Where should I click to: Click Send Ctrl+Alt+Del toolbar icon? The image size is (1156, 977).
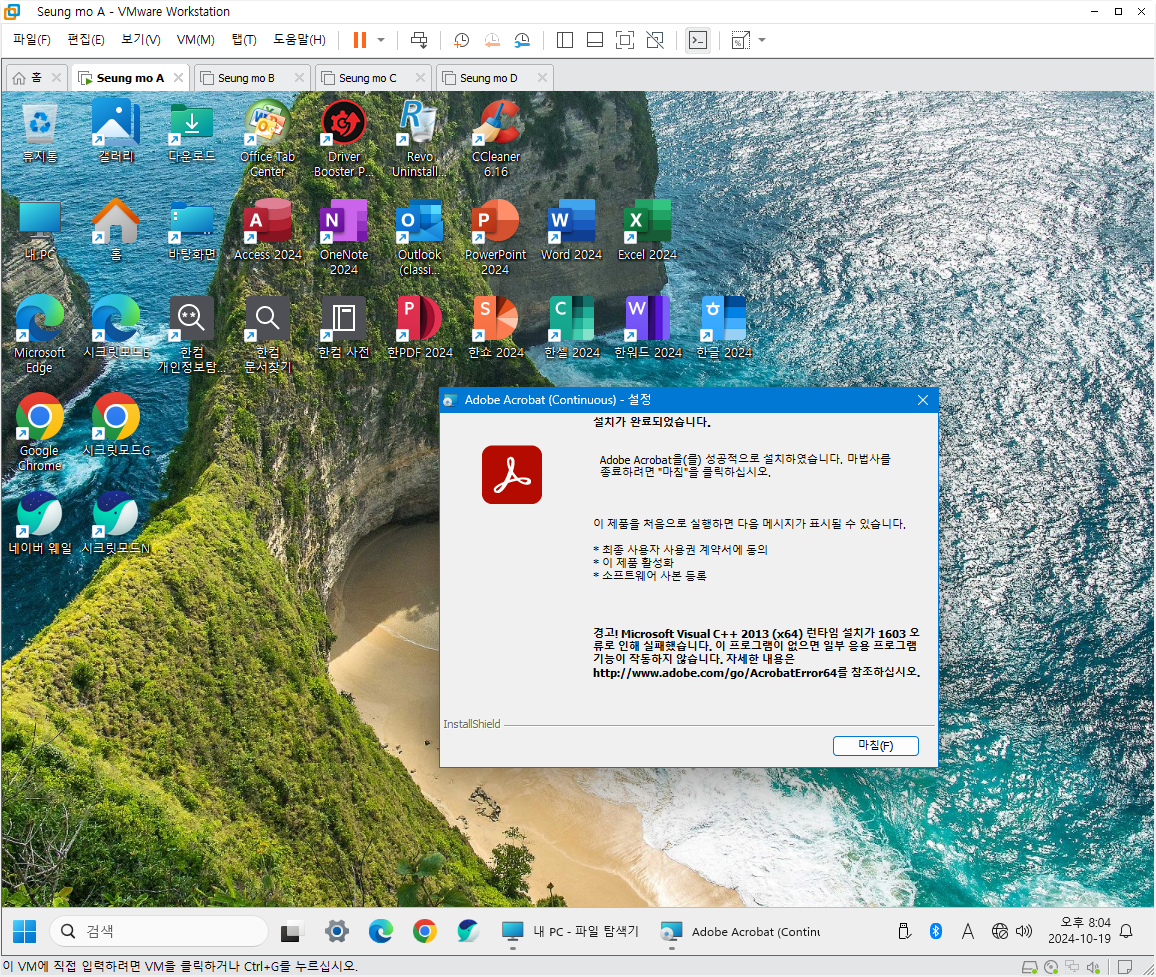(x=419, y=40)
